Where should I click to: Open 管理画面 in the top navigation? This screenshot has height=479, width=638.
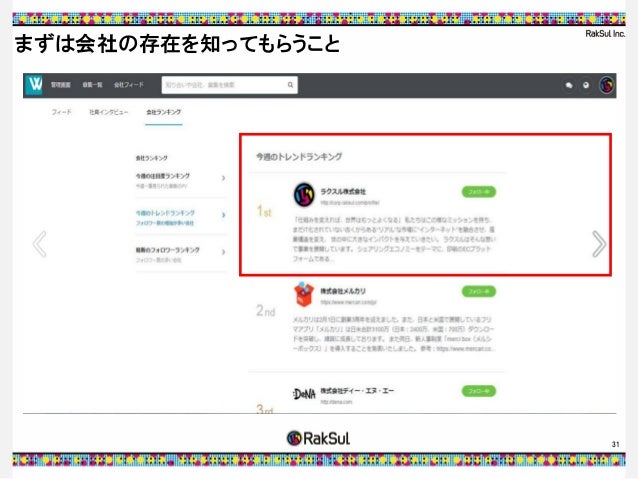coord(61,85)
